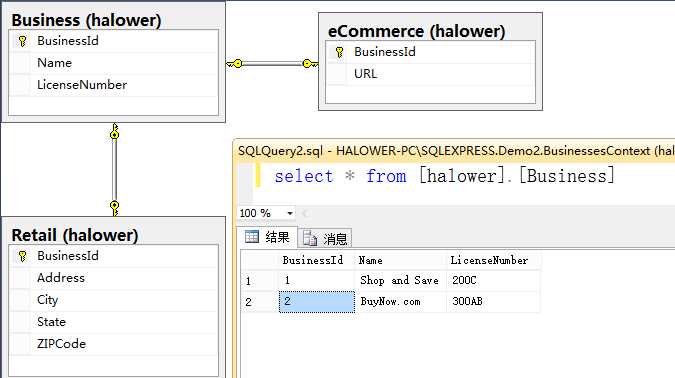
Task: Select BusinessId column in eCommerce table
Action: pyautogui.click(x=430, y=52)
